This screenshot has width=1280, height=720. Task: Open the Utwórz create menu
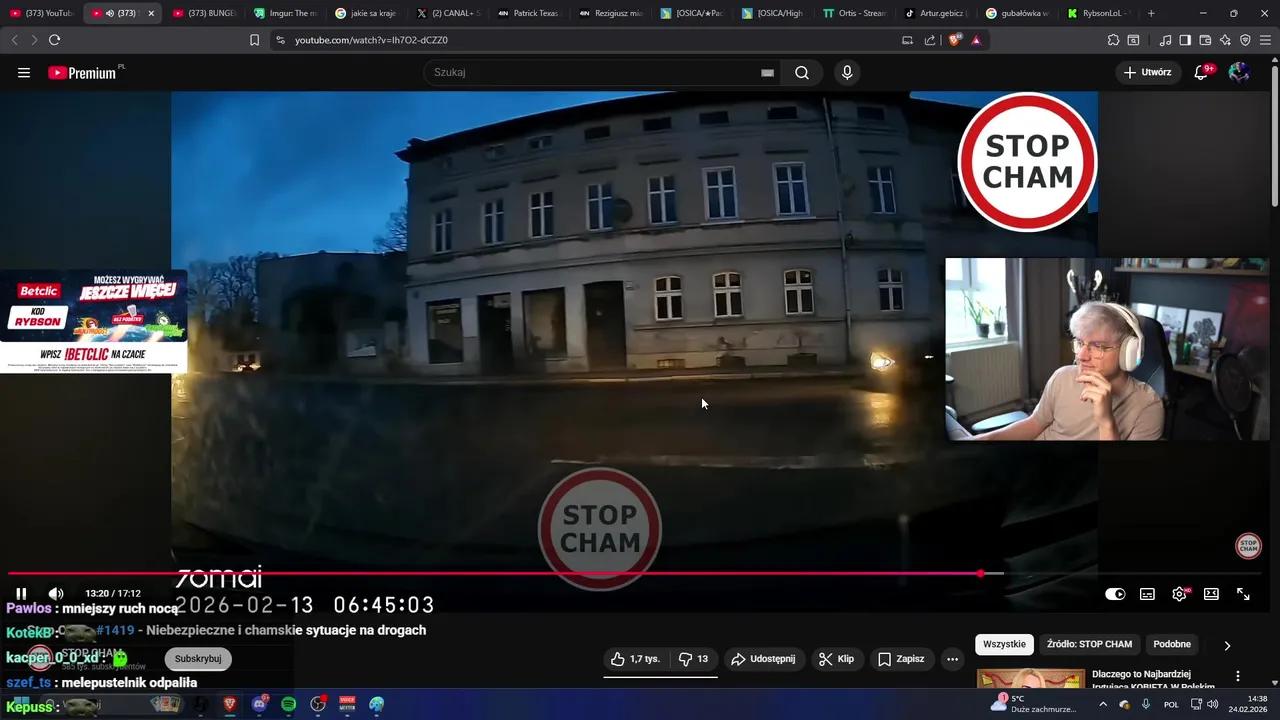1147,72
